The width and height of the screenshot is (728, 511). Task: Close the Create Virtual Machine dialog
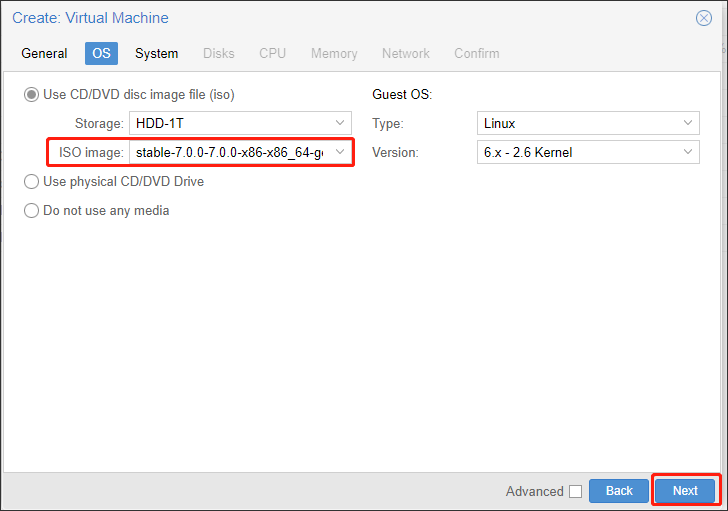point(703,18)
